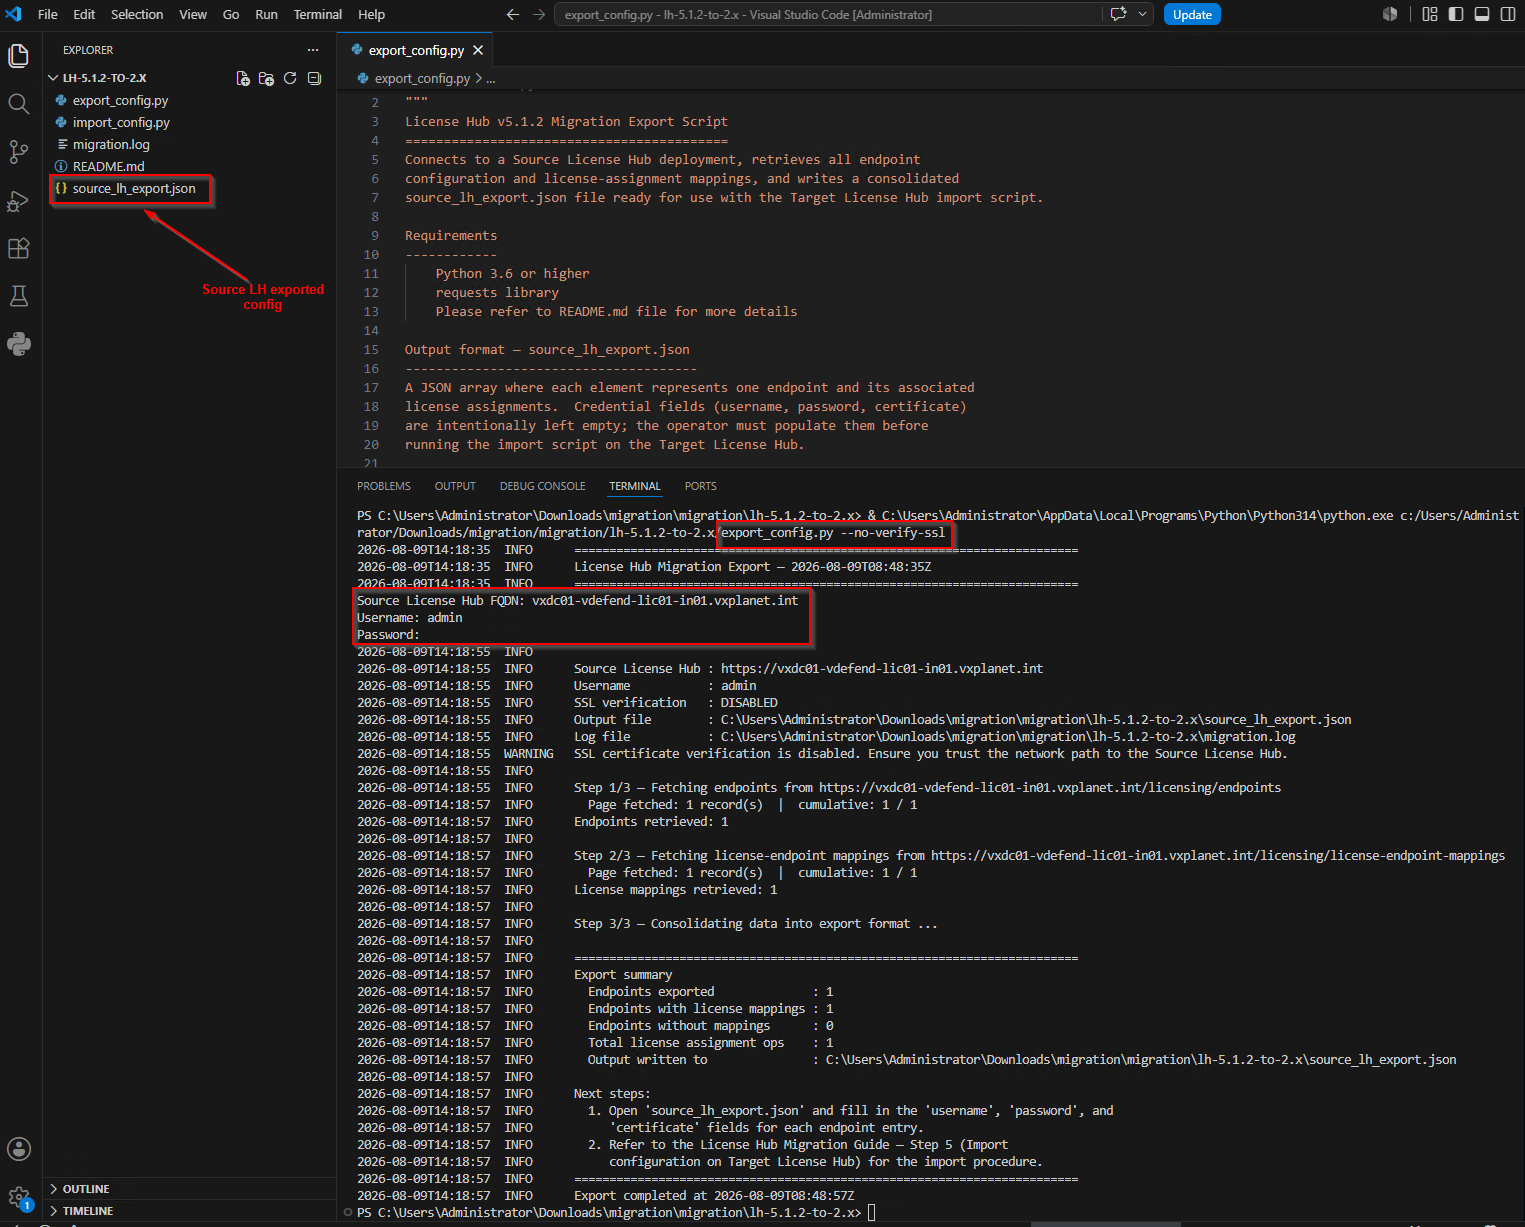Viewport: 1525px width, 1227px height.
Task: Open the Run menu
Action: [x=266, y=14]
